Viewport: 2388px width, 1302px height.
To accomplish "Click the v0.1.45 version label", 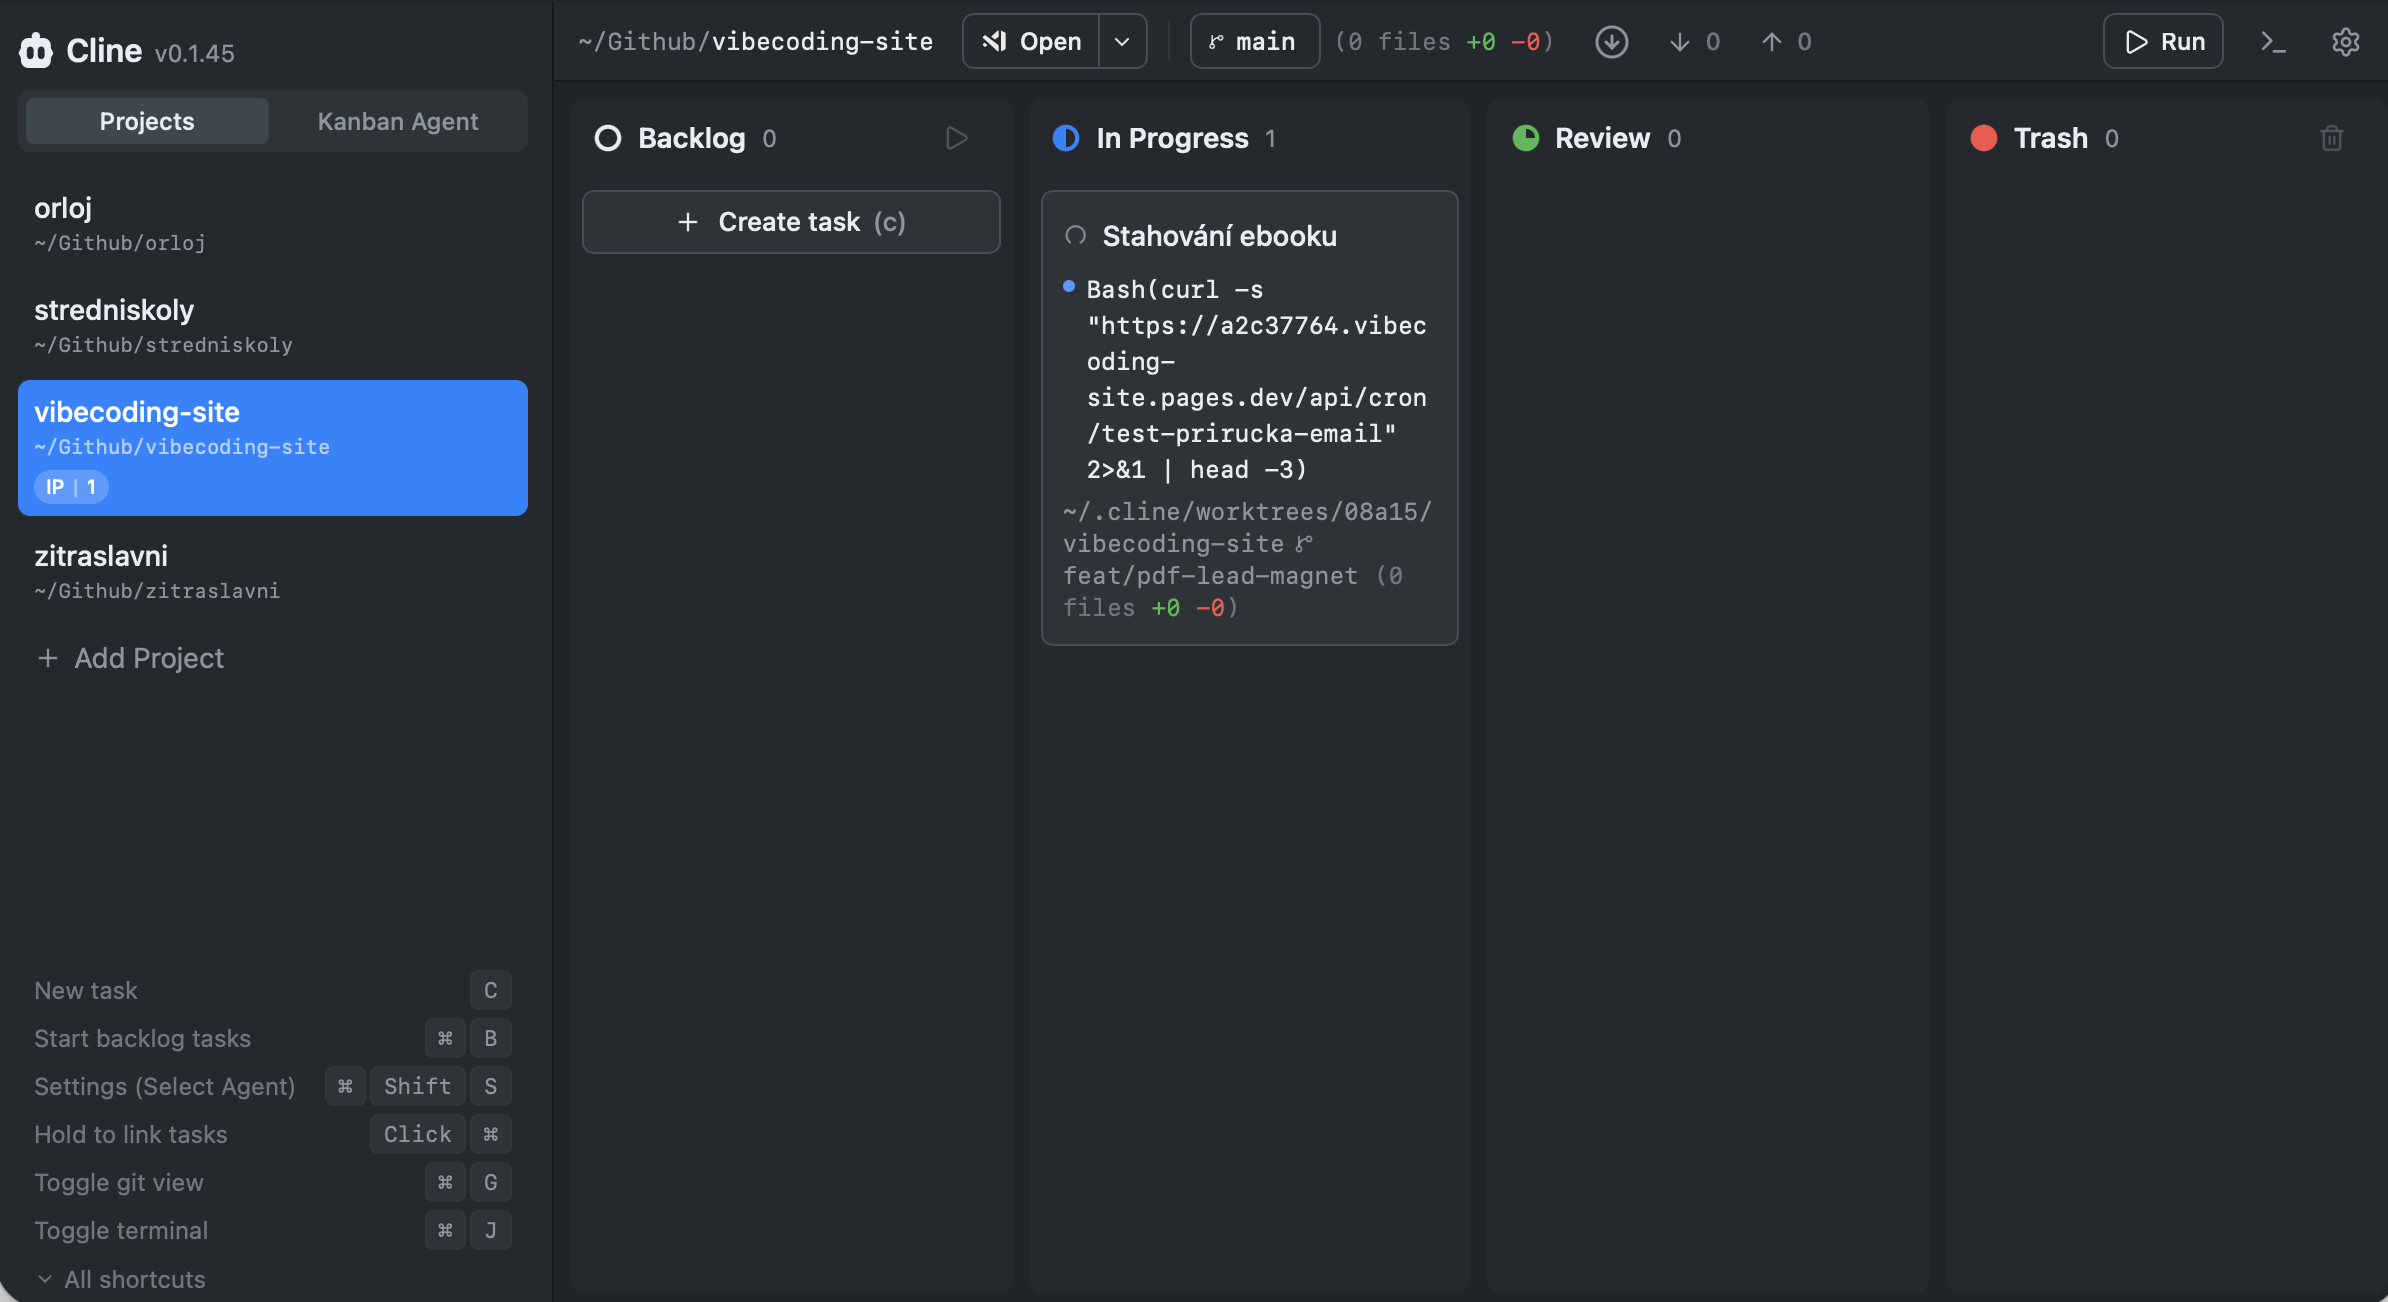I will pos(194,53).
